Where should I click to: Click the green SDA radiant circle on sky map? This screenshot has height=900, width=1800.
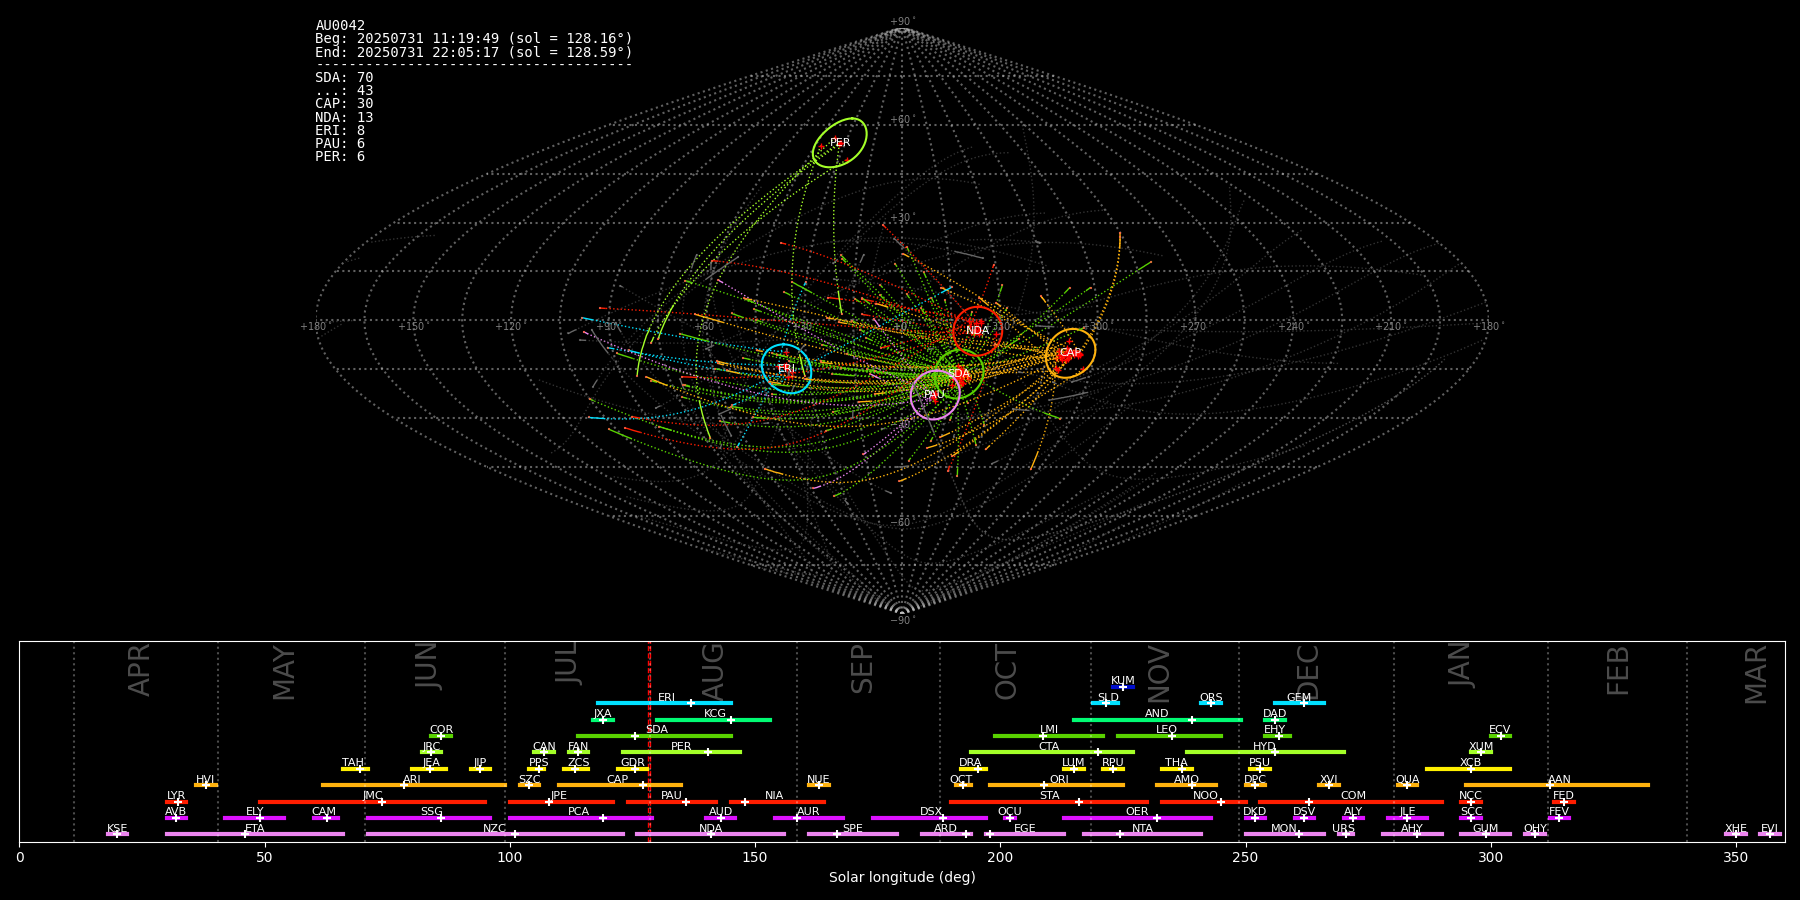coord(959,374)
